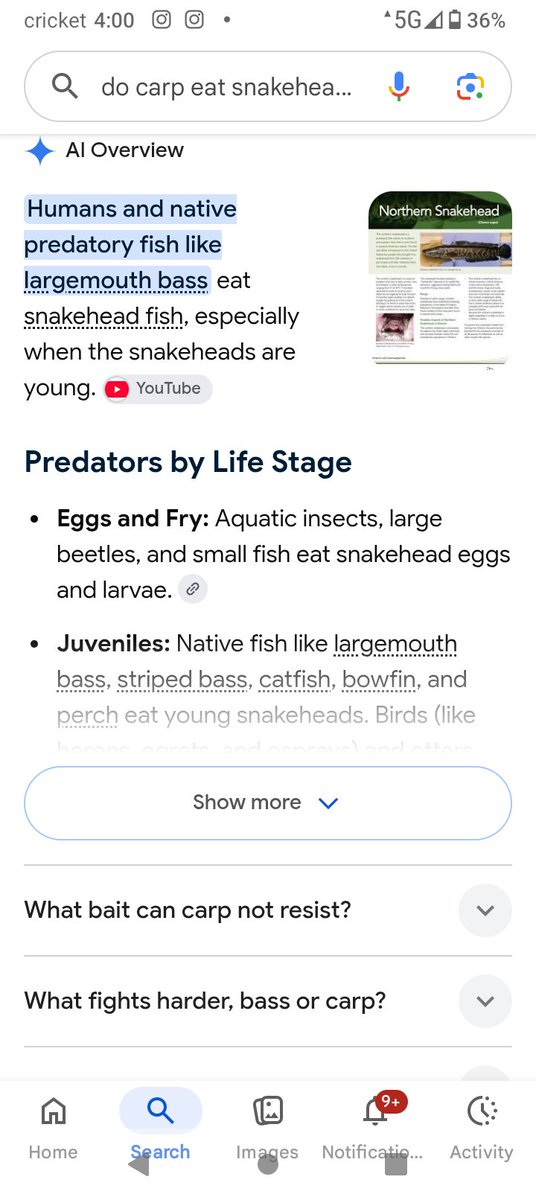Tap the search query text field

point(226,88)
